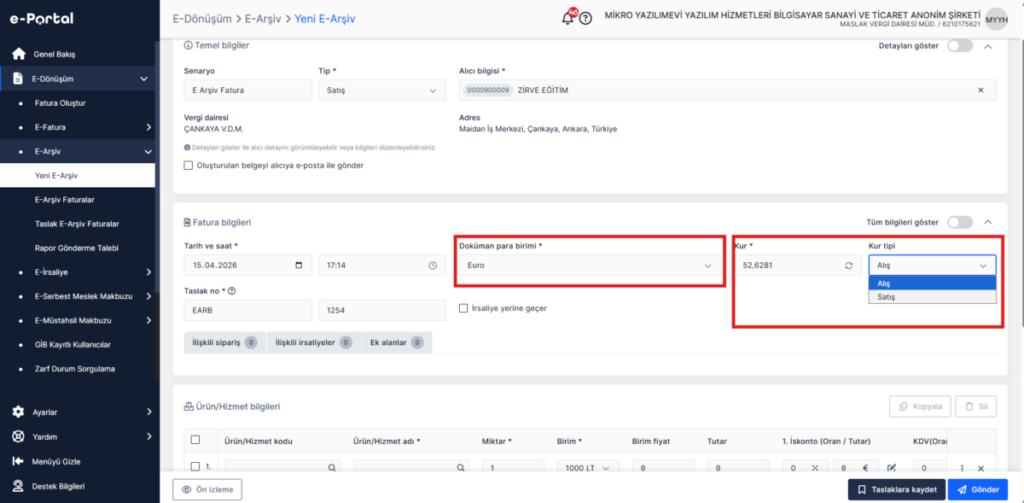Open the Birim dropdown showing 1000 LT
Image resolution: width=1024 pixels, height=503 pixels.
pyautogui.click(x=590, y=468)
